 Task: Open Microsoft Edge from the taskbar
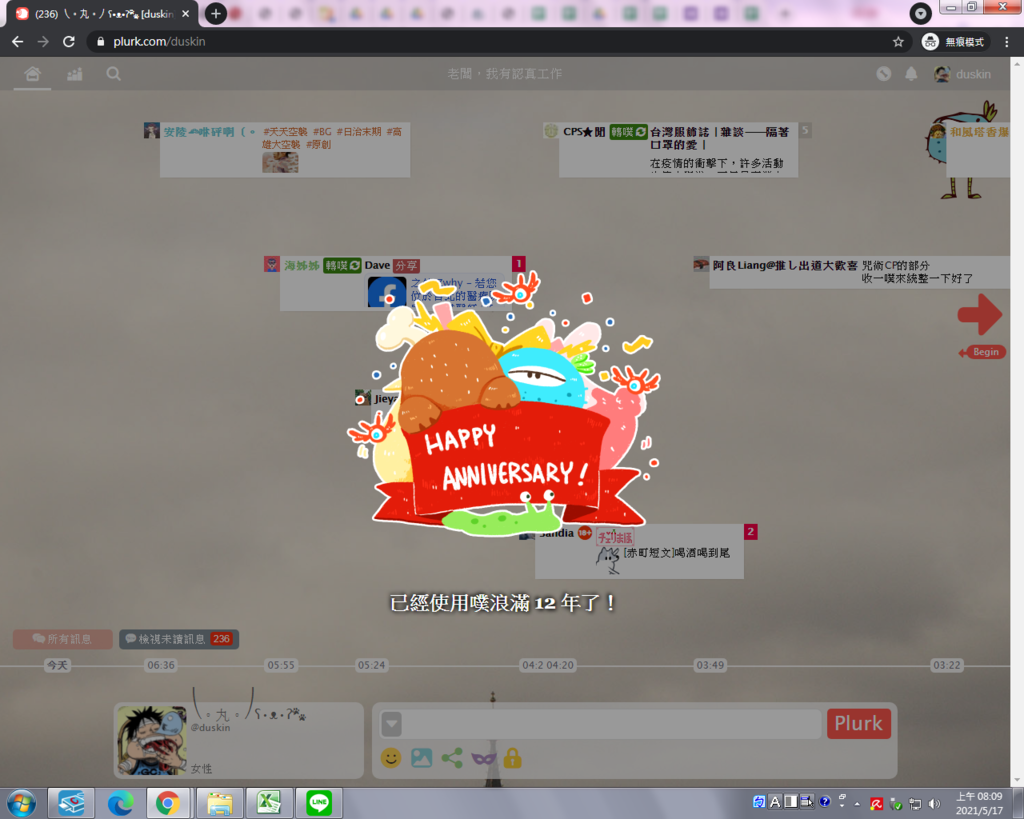[x=120, y=803]
